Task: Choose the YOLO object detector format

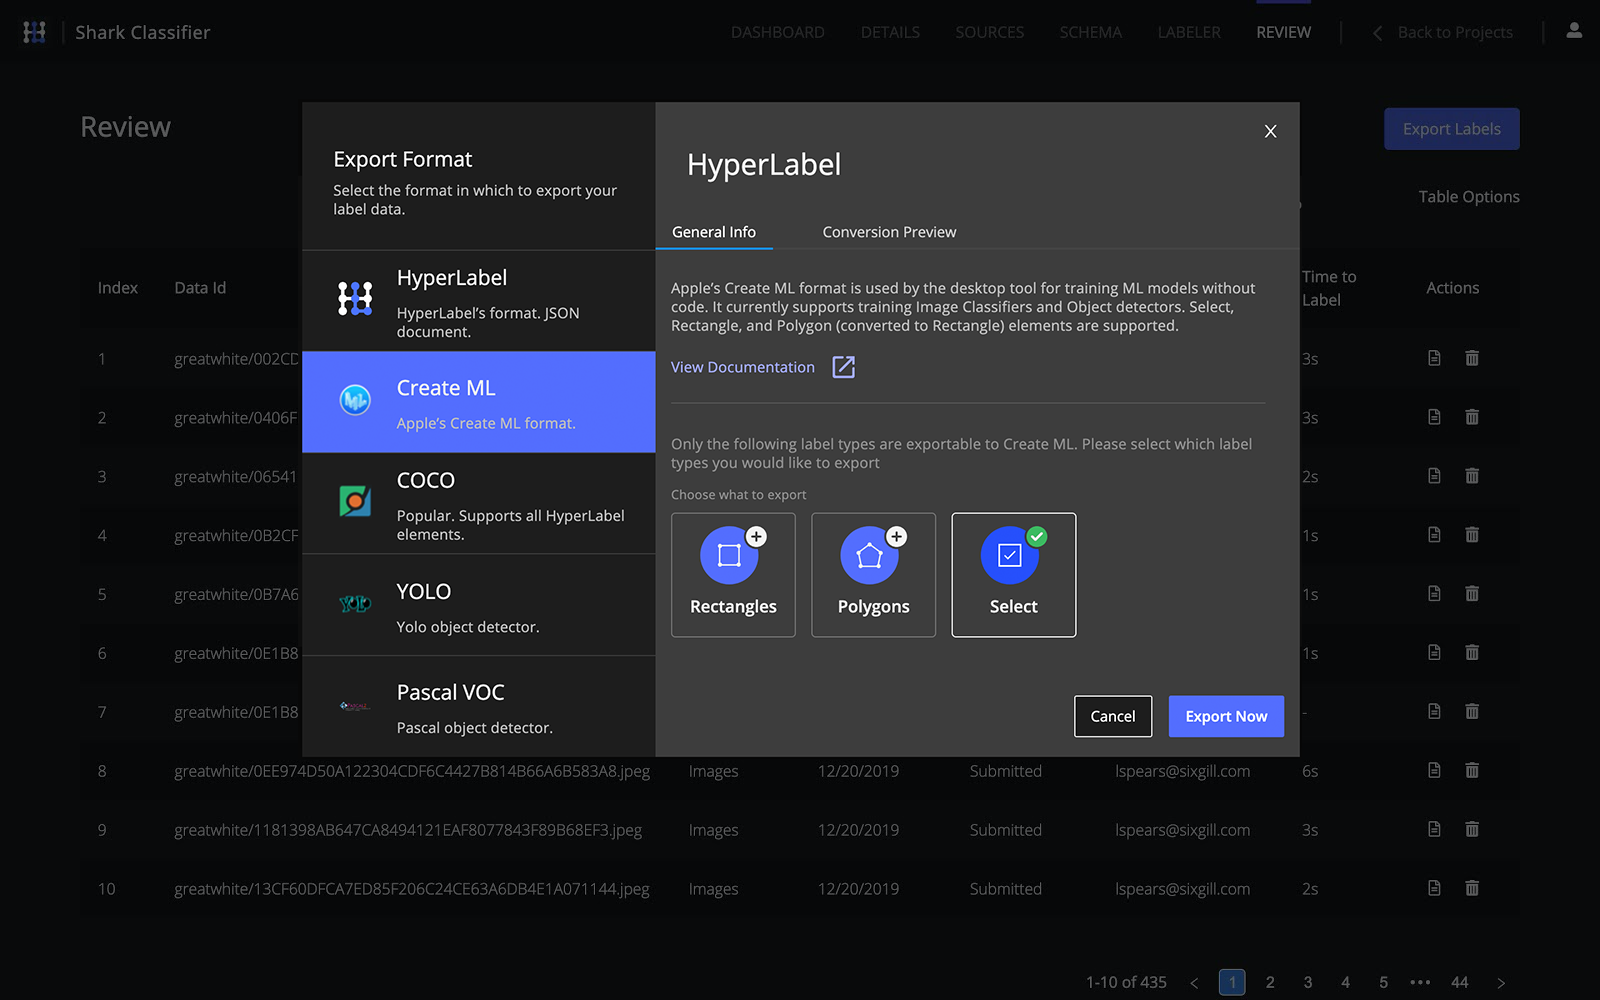Action: (479, 605)
